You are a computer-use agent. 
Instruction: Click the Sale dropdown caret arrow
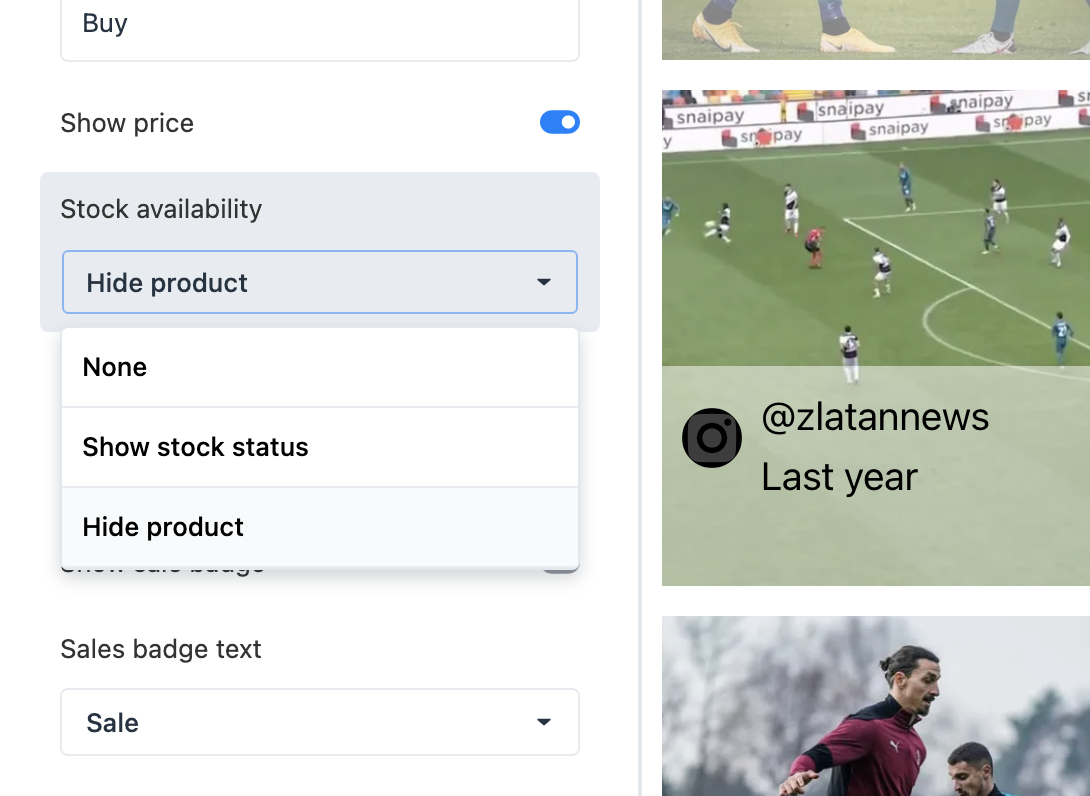544,722
